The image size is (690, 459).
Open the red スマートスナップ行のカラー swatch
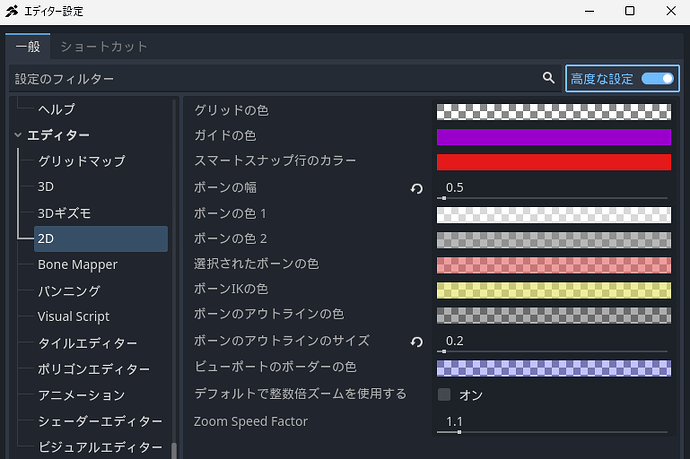pyautogui.click(x=554, y=162)
